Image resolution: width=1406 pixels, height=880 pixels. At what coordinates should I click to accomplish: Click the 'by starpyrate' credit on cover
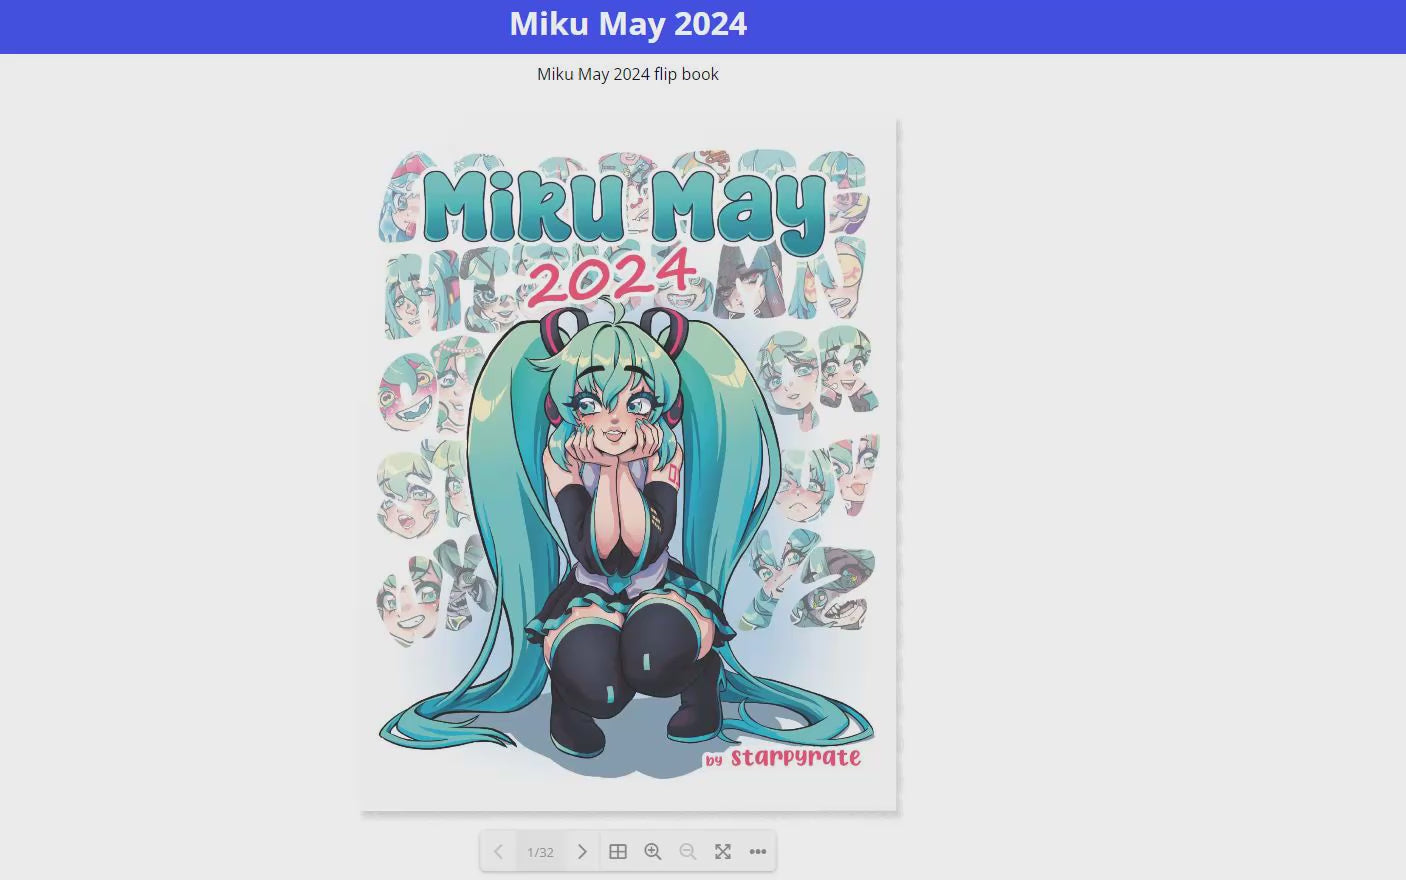pos(783,758)
